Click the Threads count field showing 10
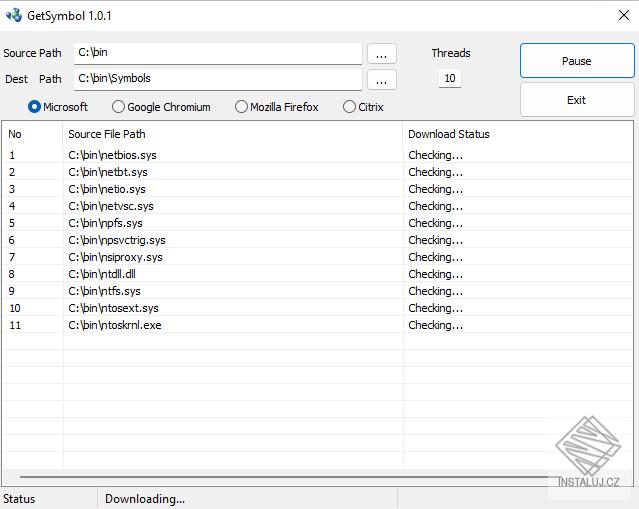This screenshot has height=509, width=639. [450, 78]
